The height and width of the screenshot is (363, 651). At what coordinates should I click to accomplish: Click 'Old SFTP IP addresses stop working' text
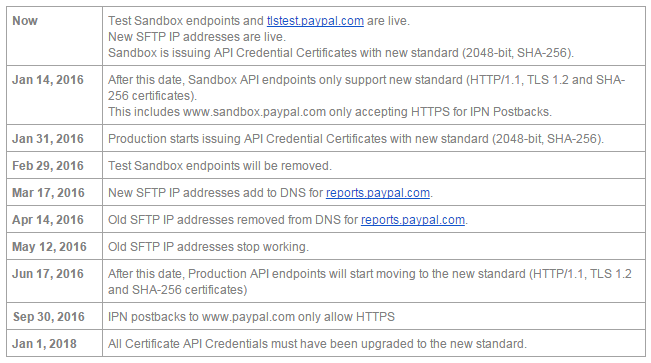[208, 247]
